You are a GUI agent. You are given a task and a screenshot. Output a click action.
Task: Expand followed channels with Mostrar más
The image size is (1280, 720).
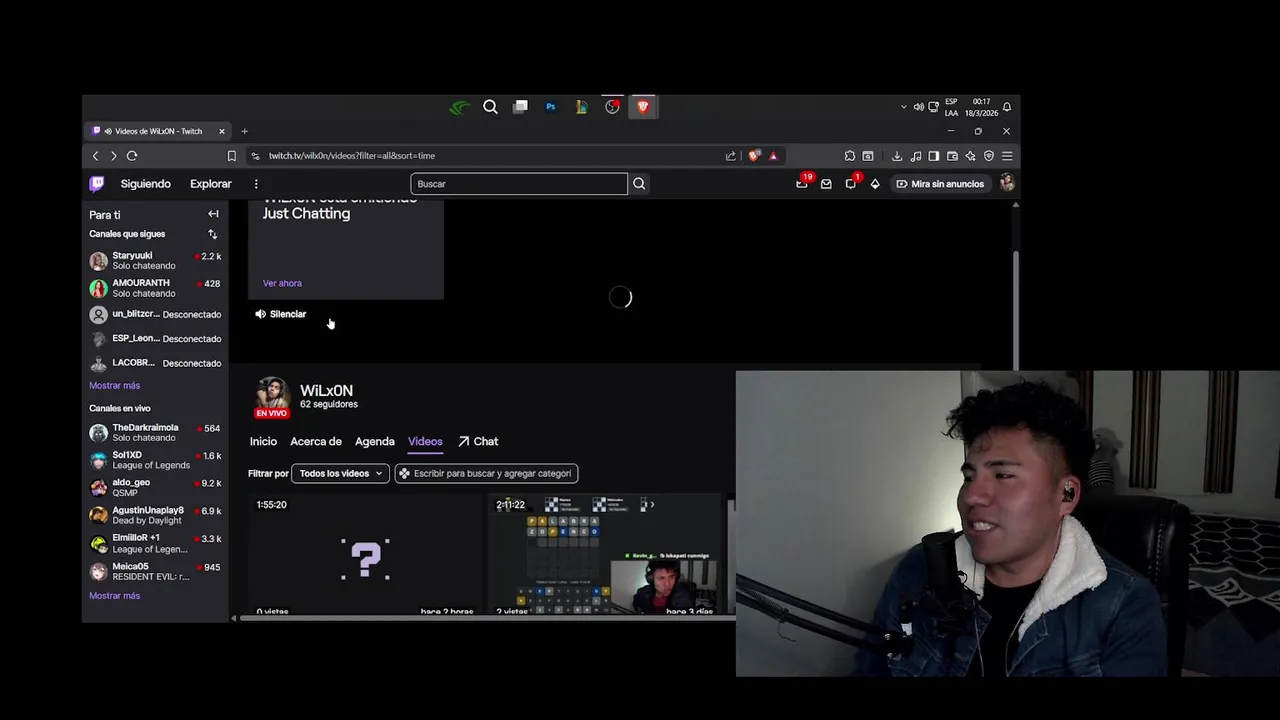pos(114,385)
